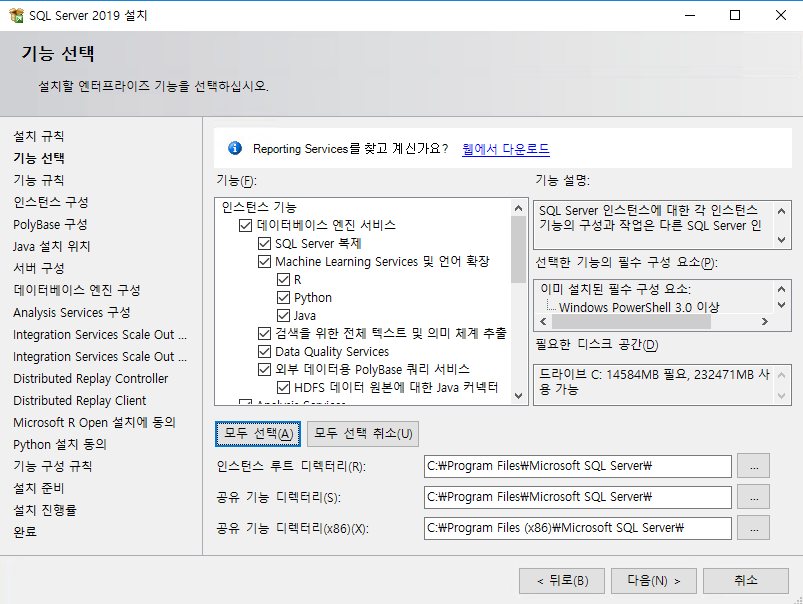The width and height of the screenshot is (803, 604).
Task: Uncheck the Python feature checkbox
Action: [x=283, y=297]
